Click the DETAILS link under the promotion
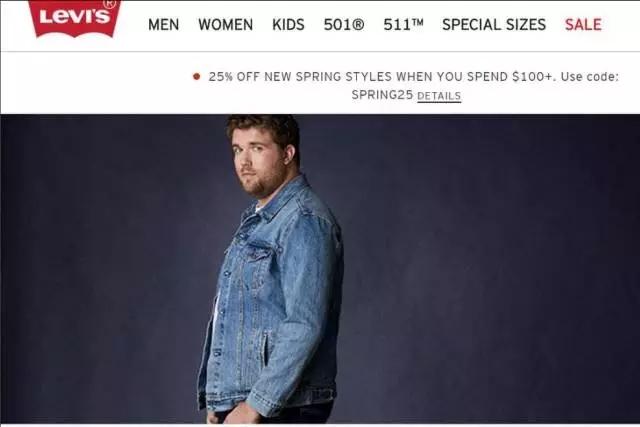Viewport: 640px width, 427px height. (x=439, y=96)
